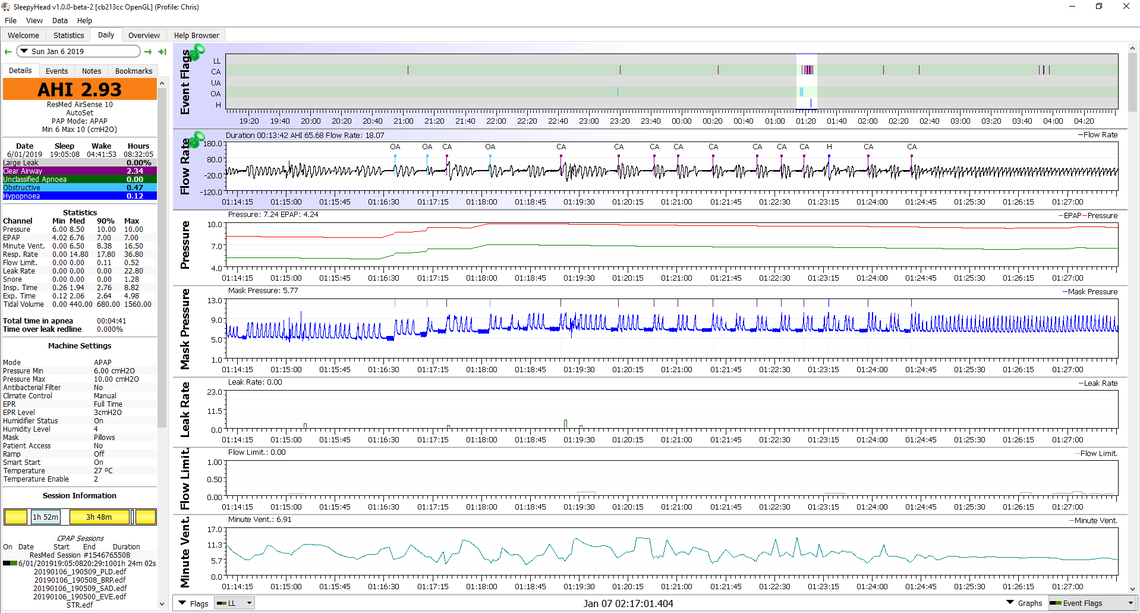
Task: Click the Pressure graph vertical title
Action: click(185, 245)
